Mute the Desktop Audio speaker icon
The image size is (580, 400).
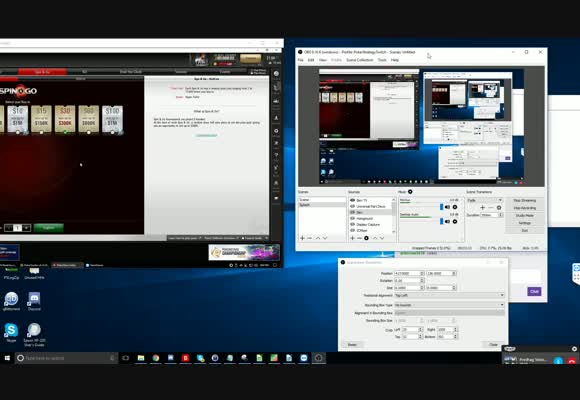pyautogui.click(x=447, y=221)
